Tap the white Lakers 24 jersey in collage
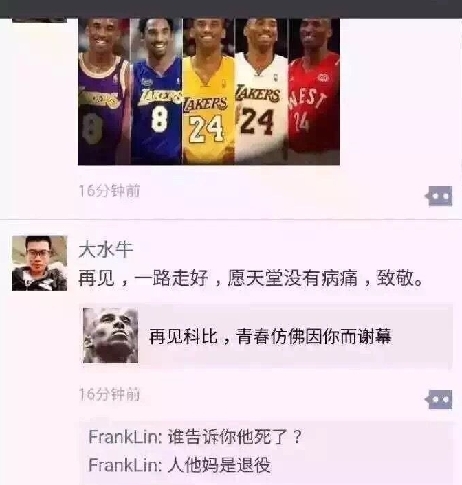The height and width of the screenshot is (485, 462). click(x=261, y=92)
